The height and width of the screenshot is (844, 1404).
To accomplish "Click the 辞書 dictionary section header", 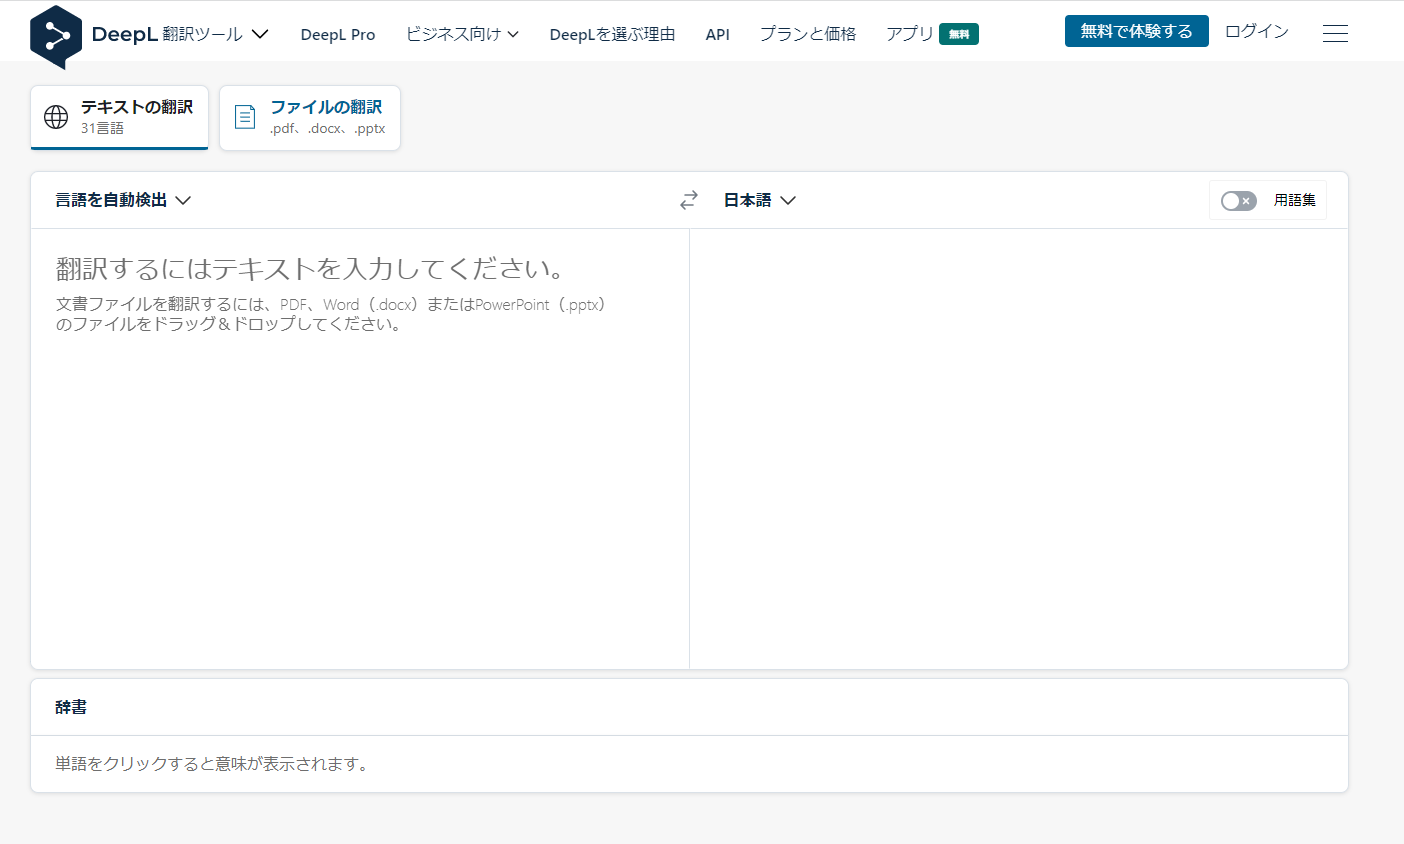I will click(69, 706).
